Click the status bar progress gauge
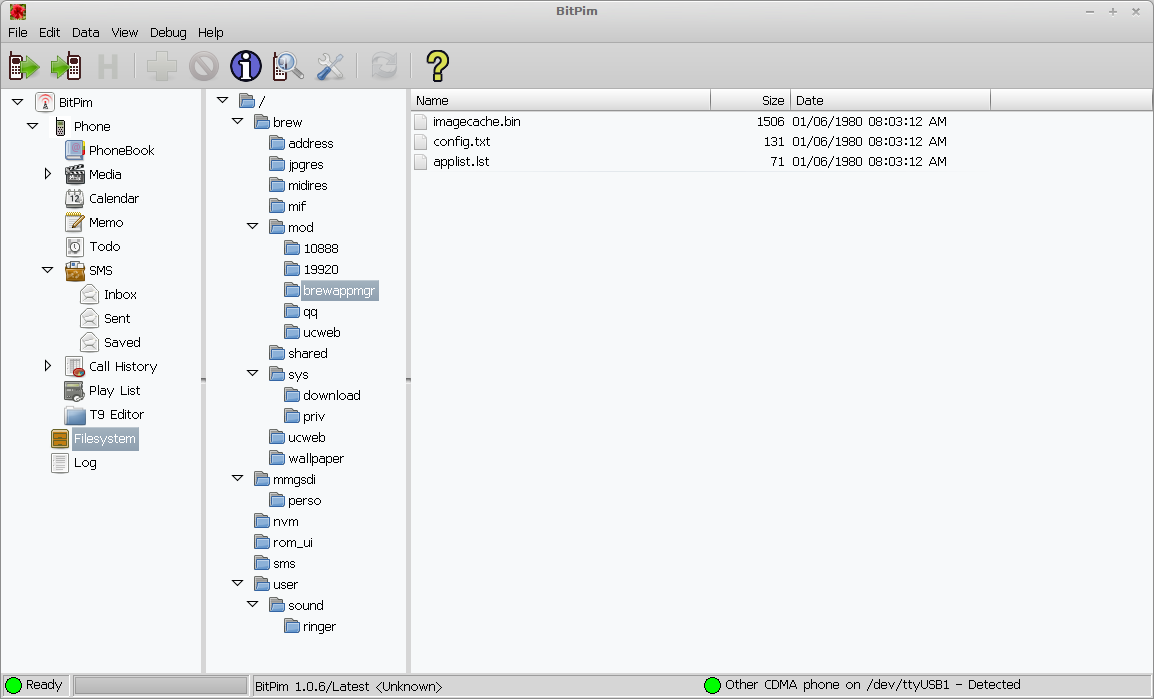Image resolution: width=1154 pixels, height=699 pixels. tap(160, 686)
